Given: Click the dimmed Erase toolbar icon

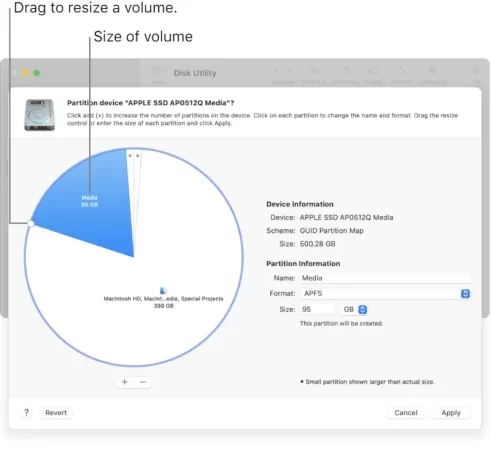Looking at the screenshot, I should coord(374,75).
